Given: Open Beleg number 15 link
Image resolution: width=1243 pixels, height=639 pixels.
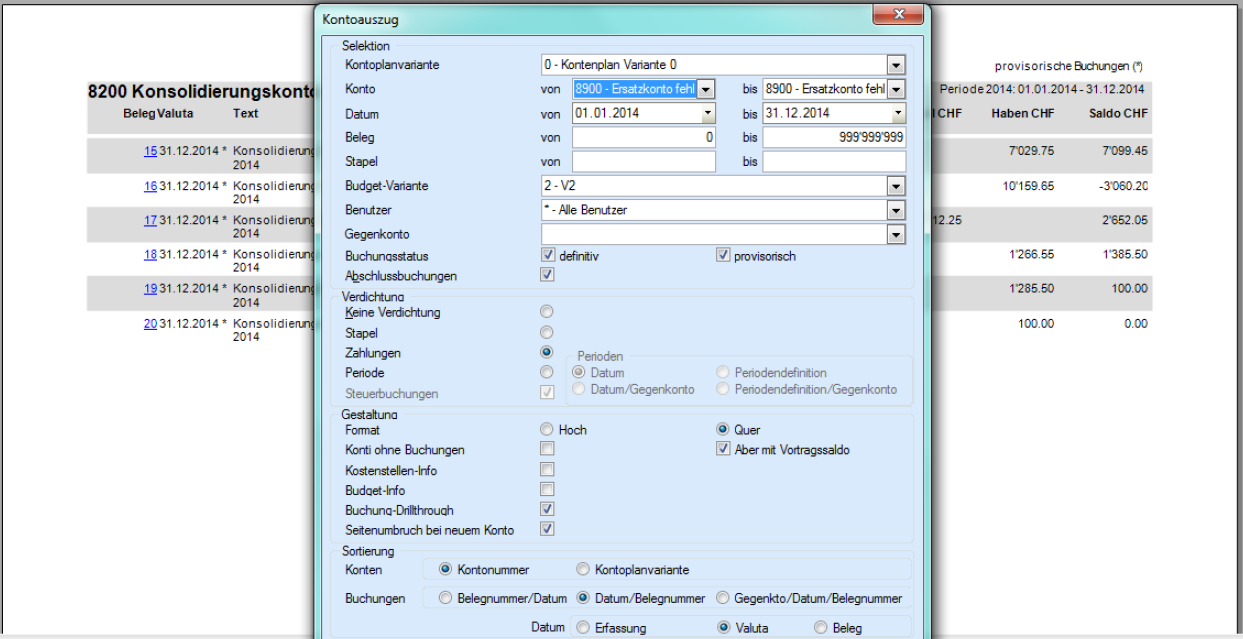Looking at the screenshot, I should (x=150, y=152).
